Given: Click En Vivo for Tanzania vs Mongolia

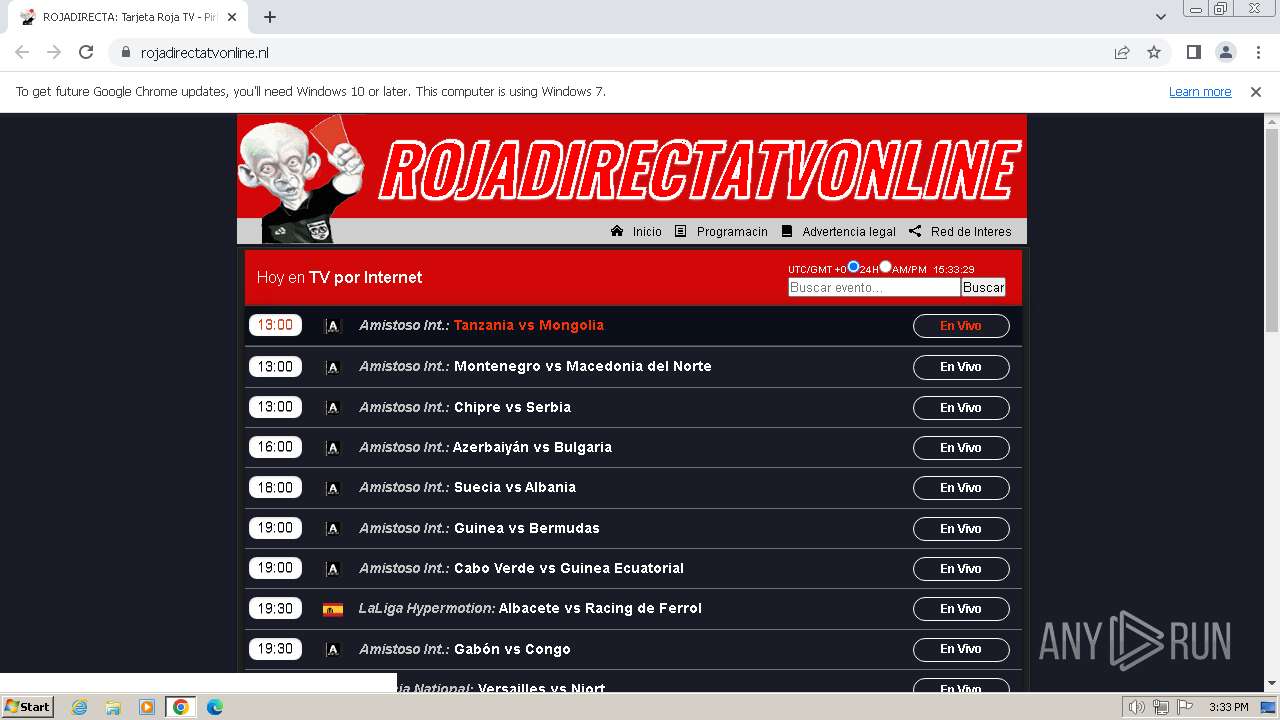Looking at the screenshot, I should pos(961,326).
